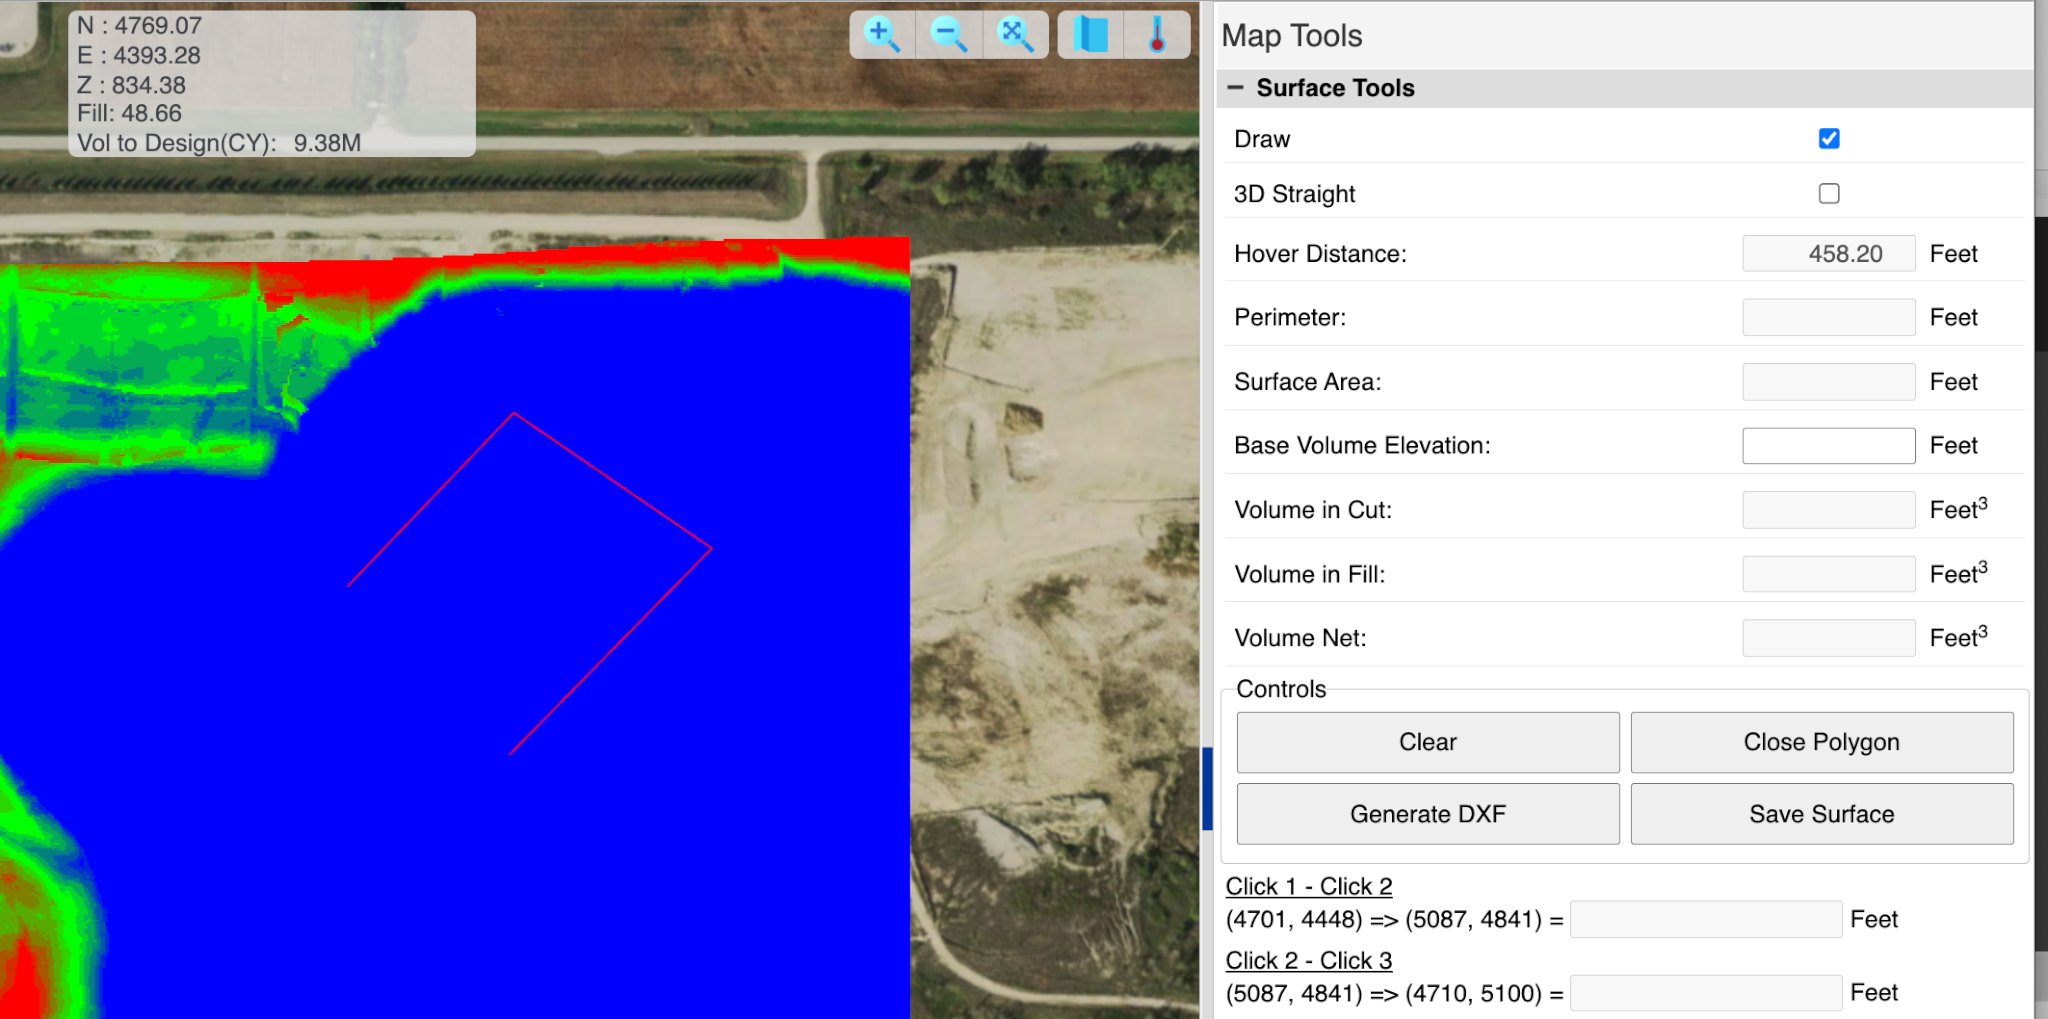Click the 'N : 4769.07' coordinate readout

tap(139, 26)
